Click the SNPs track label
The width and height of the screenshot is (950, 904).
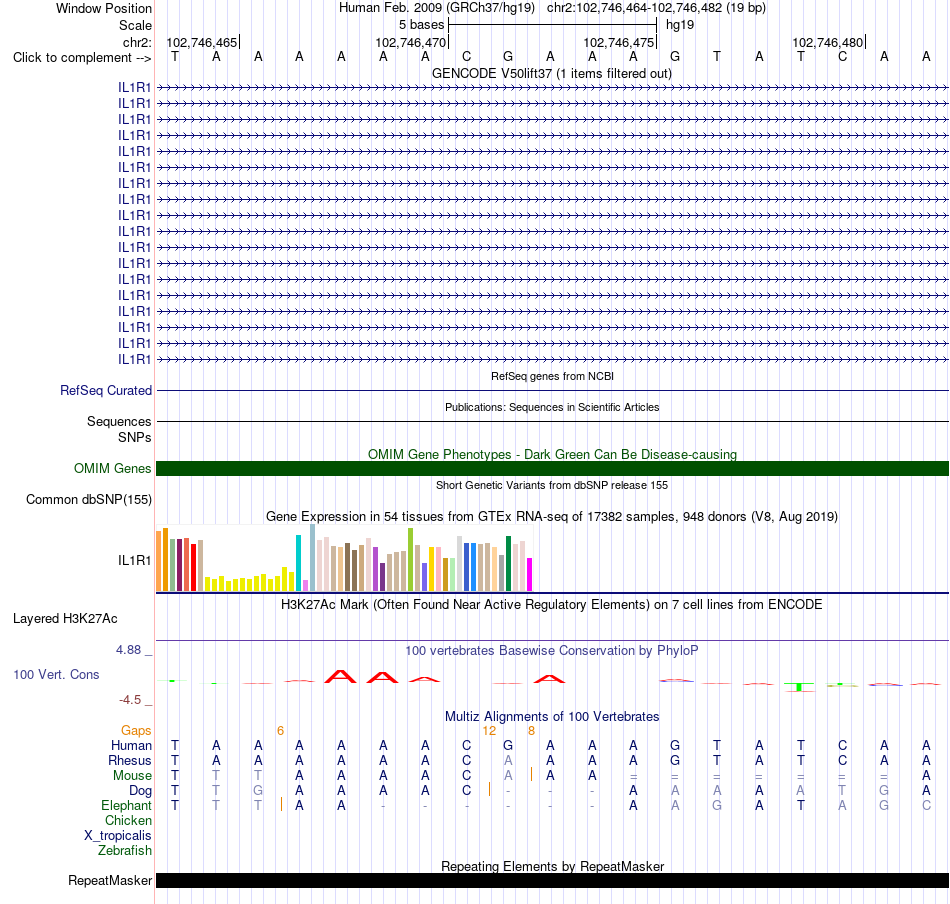135,437
